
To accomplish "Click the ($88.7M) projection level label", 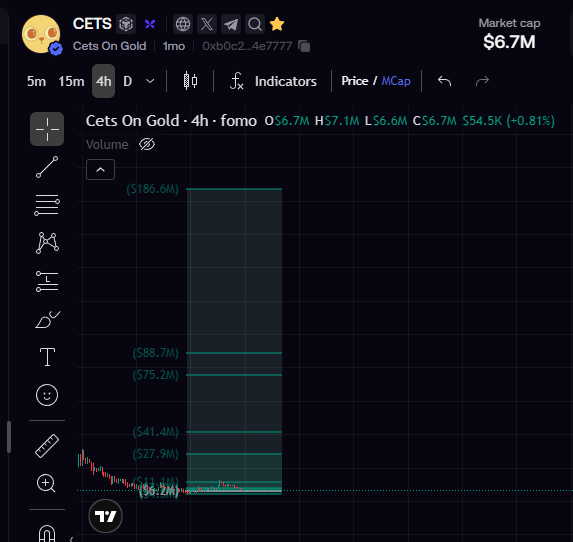I will [156, 353].
